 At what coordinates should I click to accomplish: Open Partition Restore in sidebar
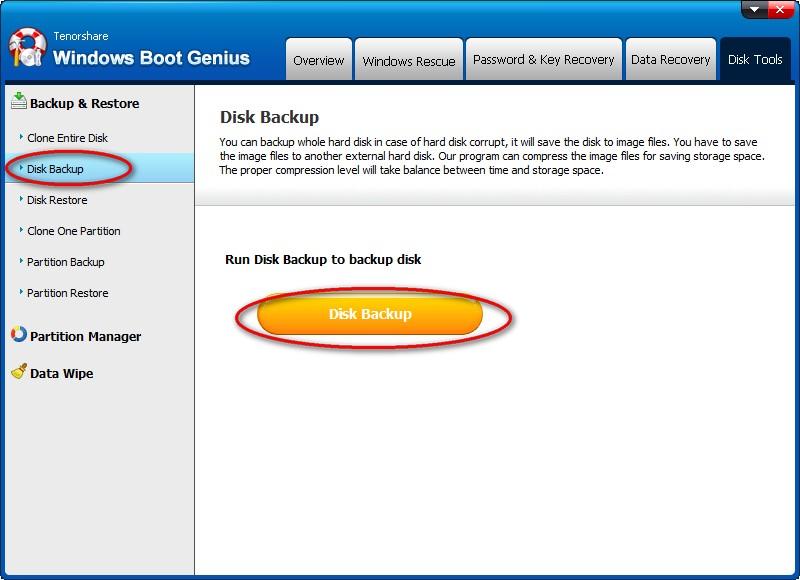pos(67,293)
